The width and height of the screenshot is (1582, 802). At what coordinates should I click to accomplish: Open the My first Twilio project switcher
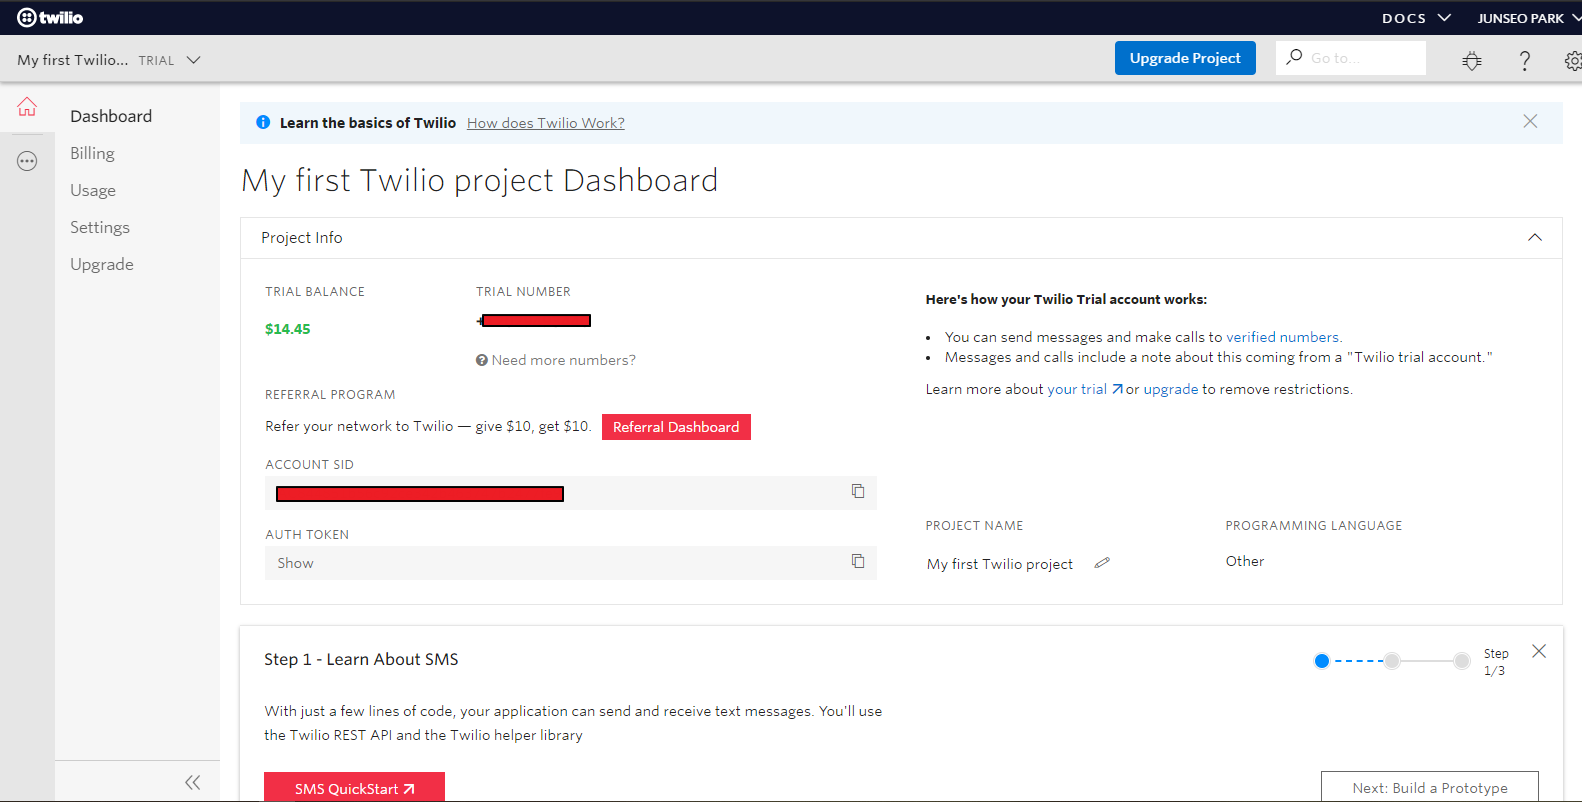click(x=109, y=60)
